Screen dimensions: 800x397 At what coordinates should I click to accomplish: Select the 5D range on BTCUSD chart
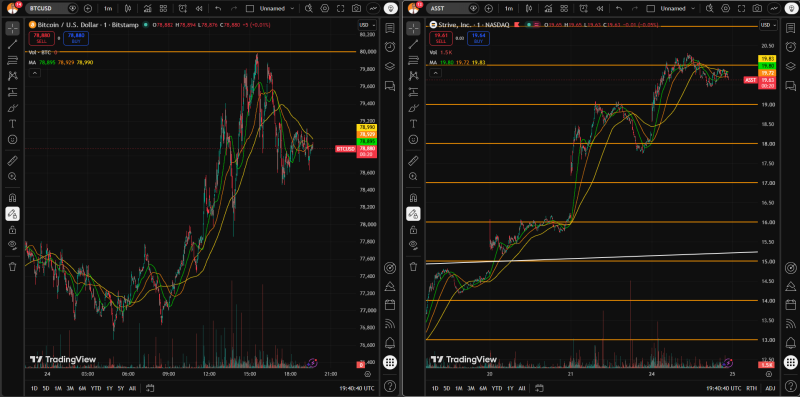pyautogui.click(x=46, y=388)
